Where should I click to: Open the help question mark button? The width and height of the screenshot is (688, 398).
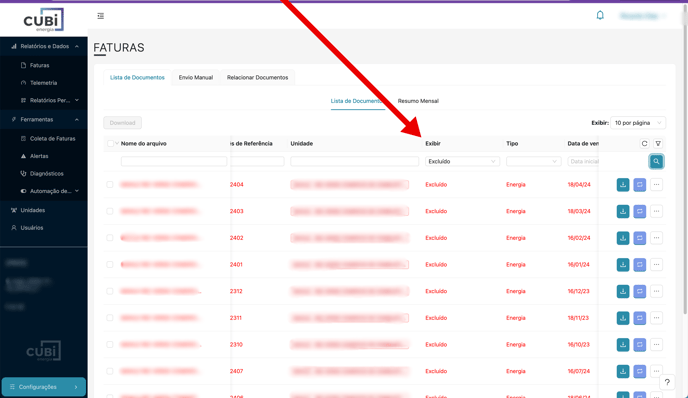[667, 382]
